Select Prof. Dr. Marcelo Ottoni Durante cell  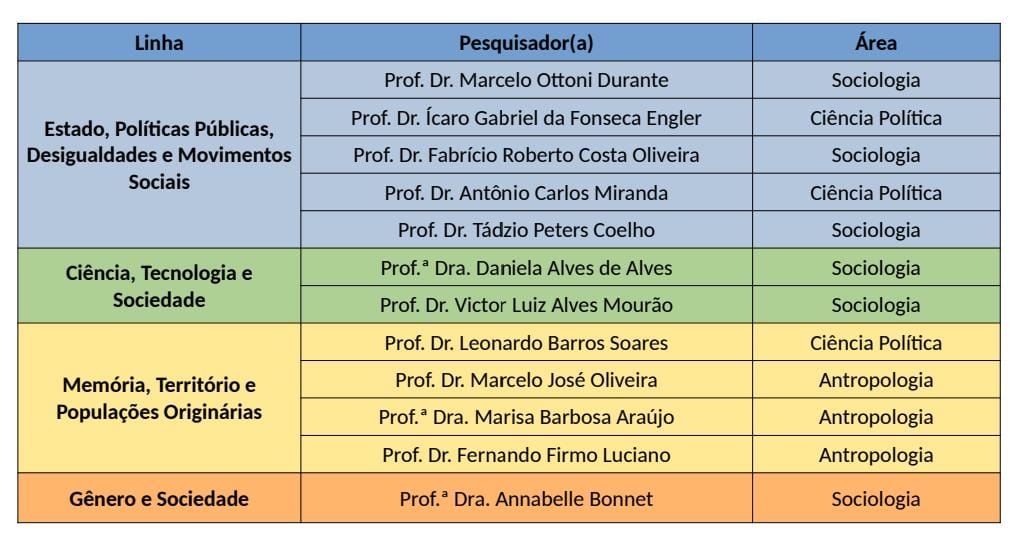(526, 80)
